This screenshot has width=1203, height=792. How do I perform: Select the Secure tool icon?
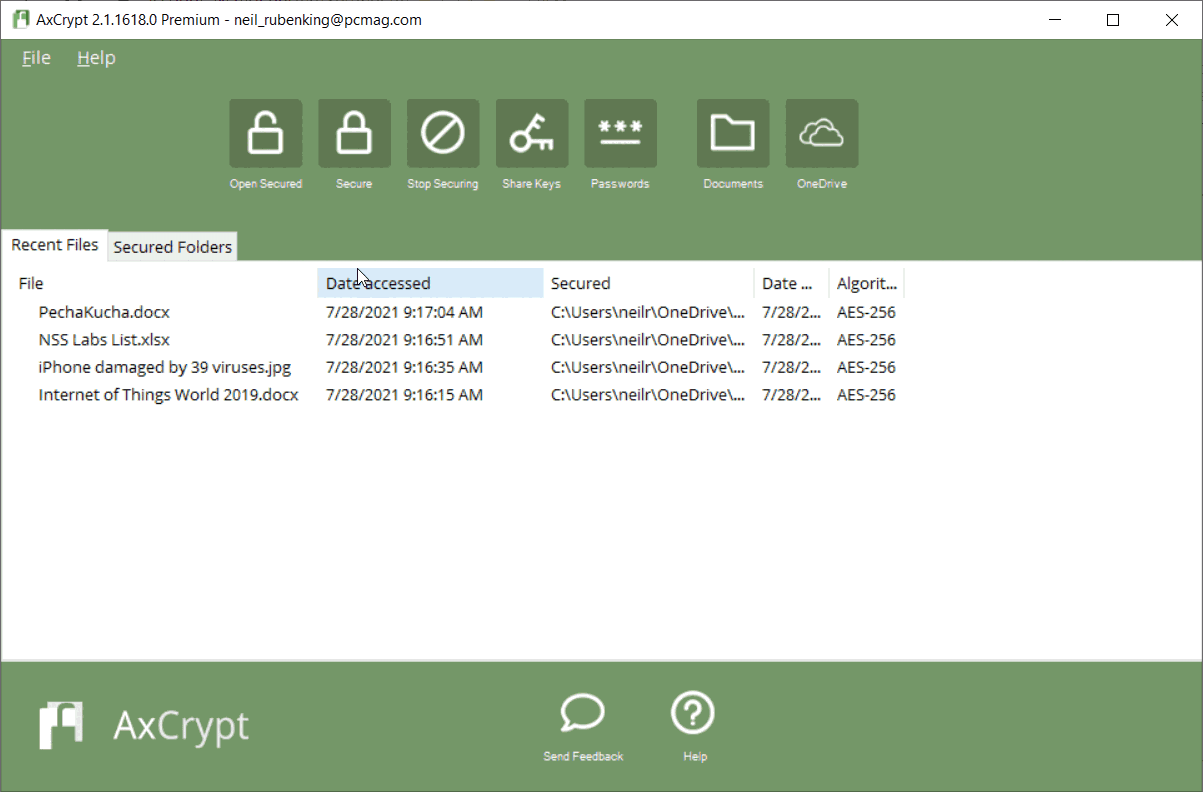(354, 133)
